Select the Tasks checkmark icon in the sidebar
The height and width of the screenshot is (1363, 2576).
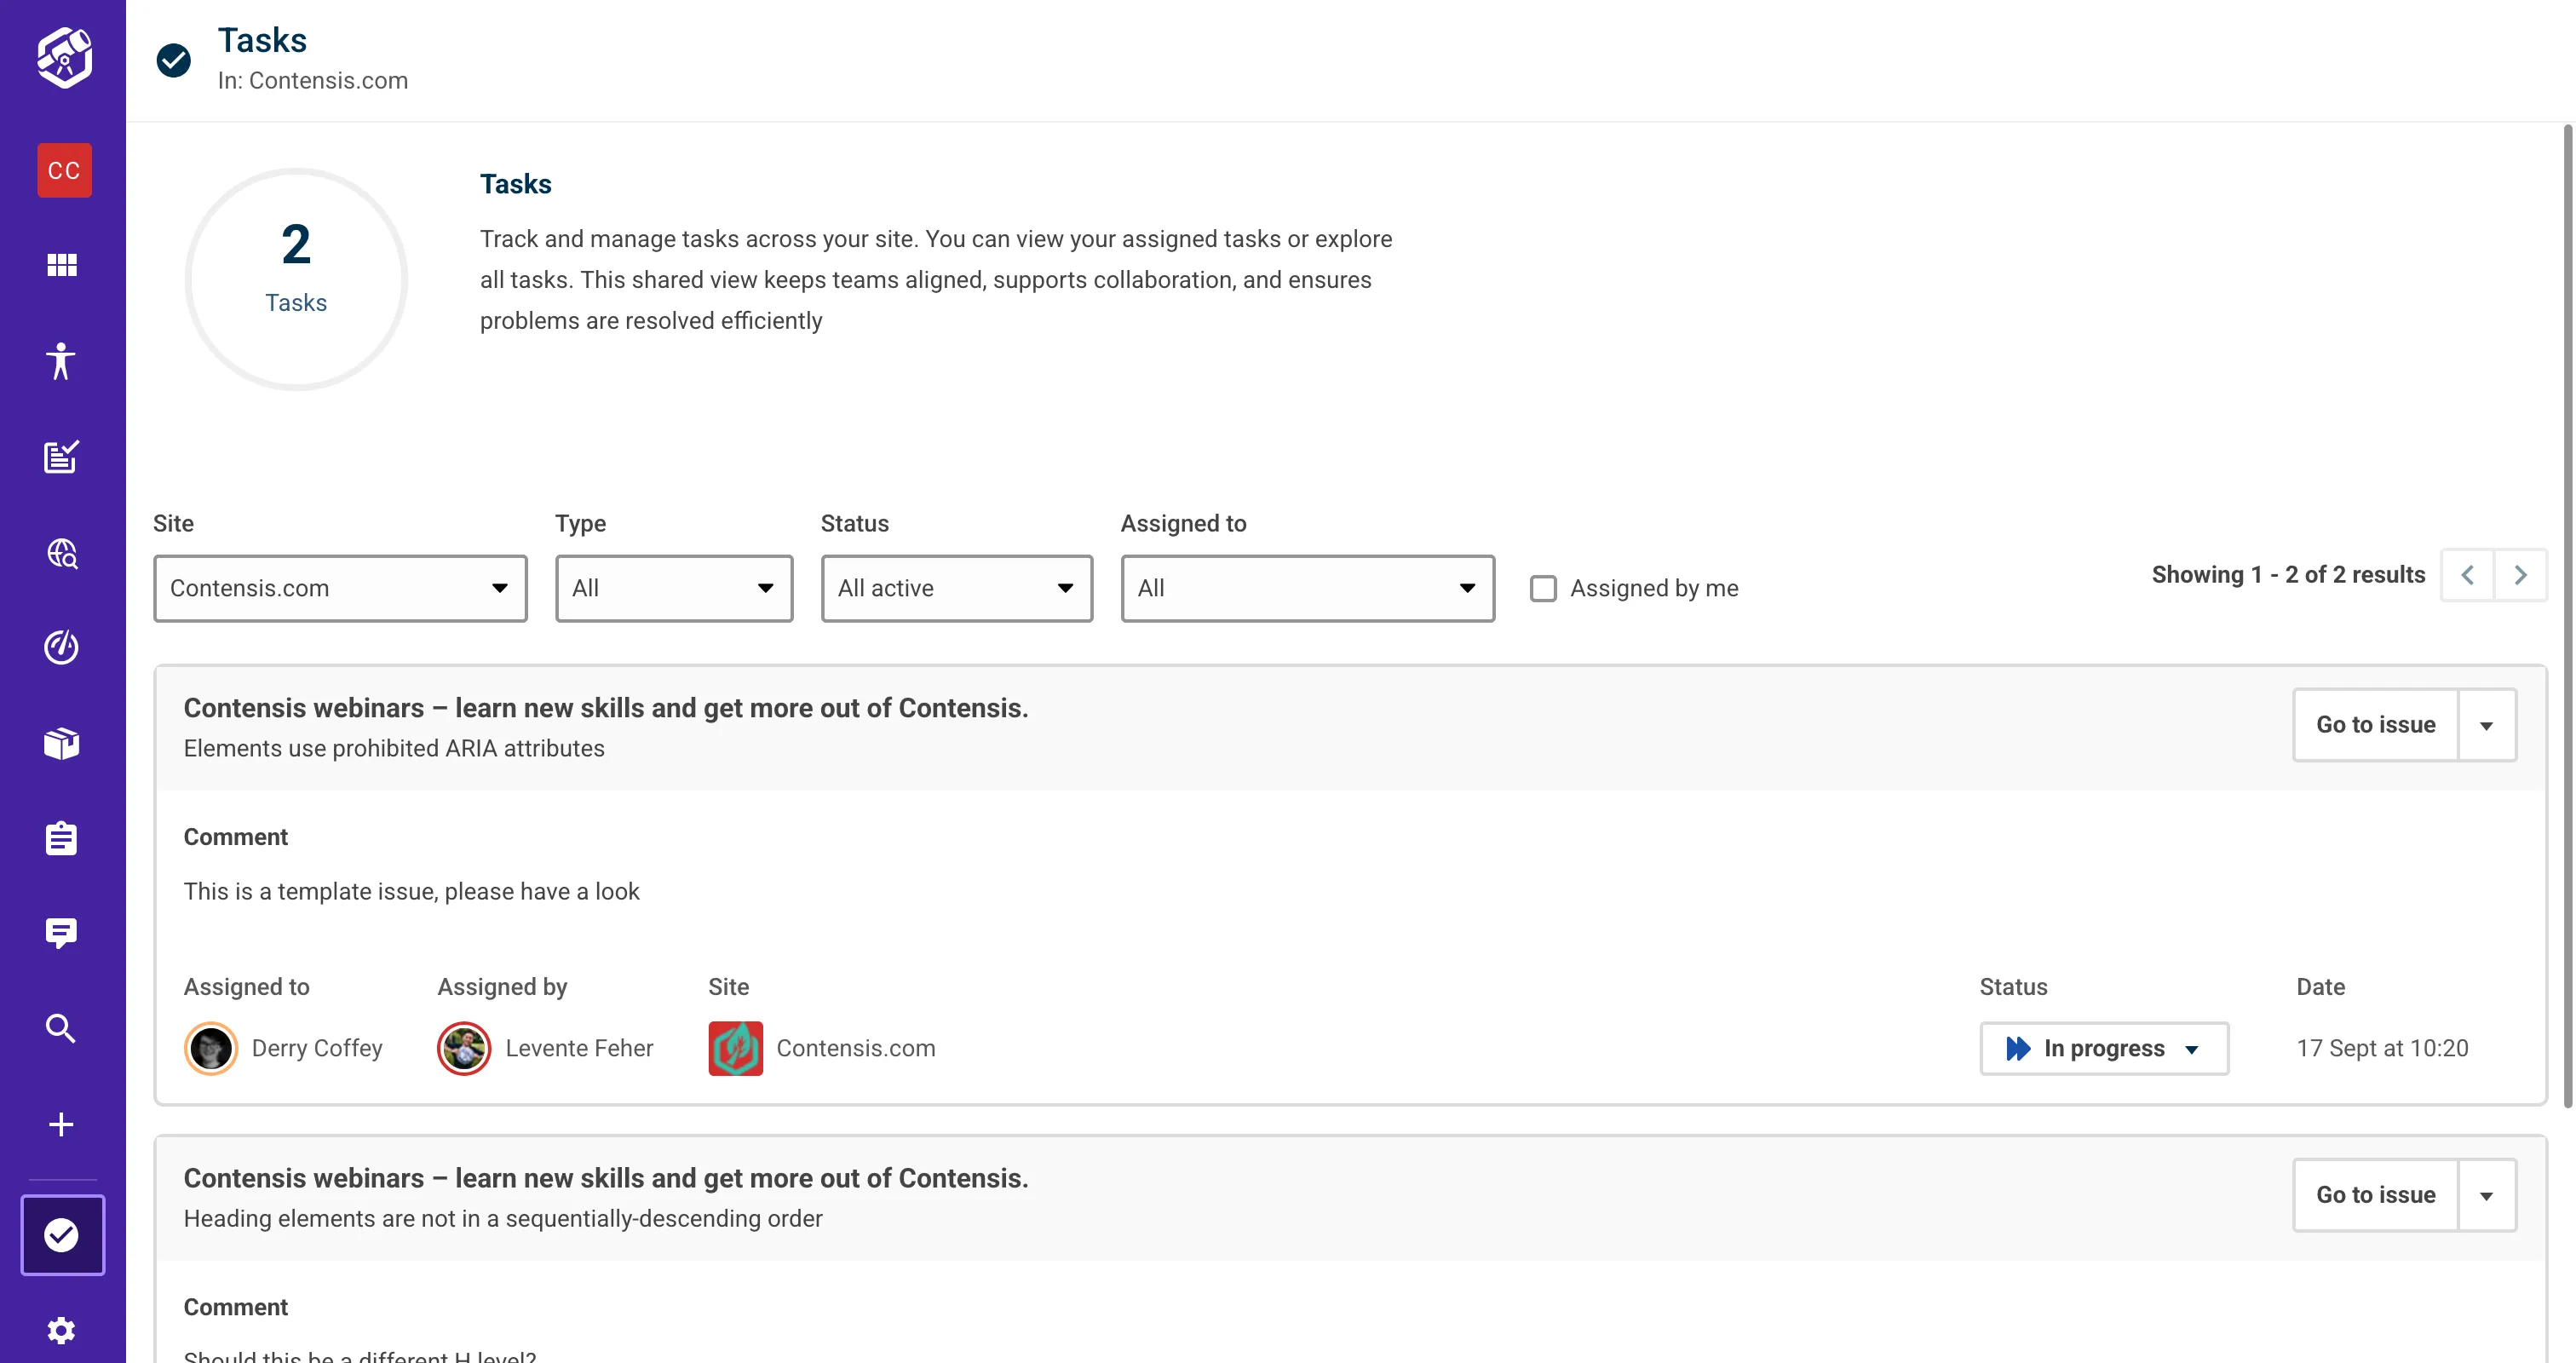pos(63,1235)
